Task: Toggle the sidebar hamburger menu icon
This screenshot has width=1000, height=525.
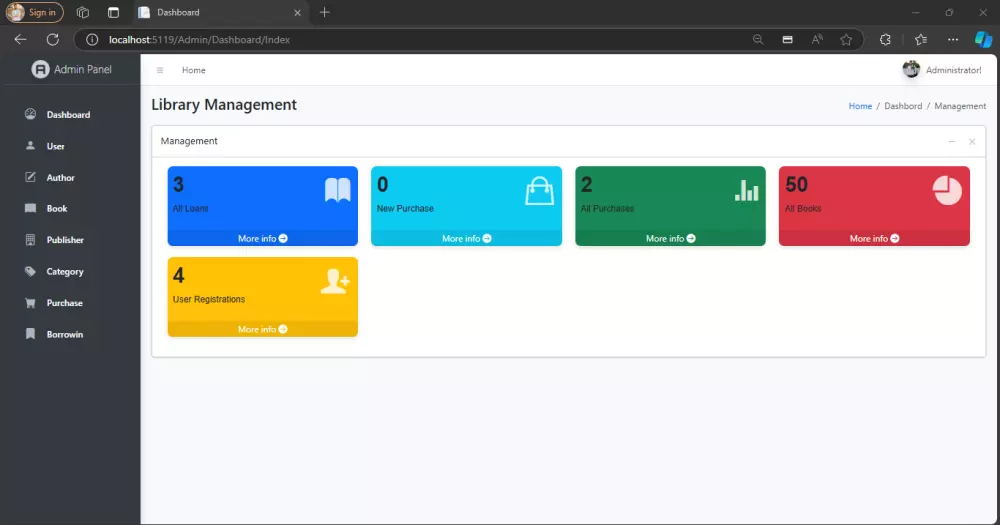Action: [x=160, y=70]
